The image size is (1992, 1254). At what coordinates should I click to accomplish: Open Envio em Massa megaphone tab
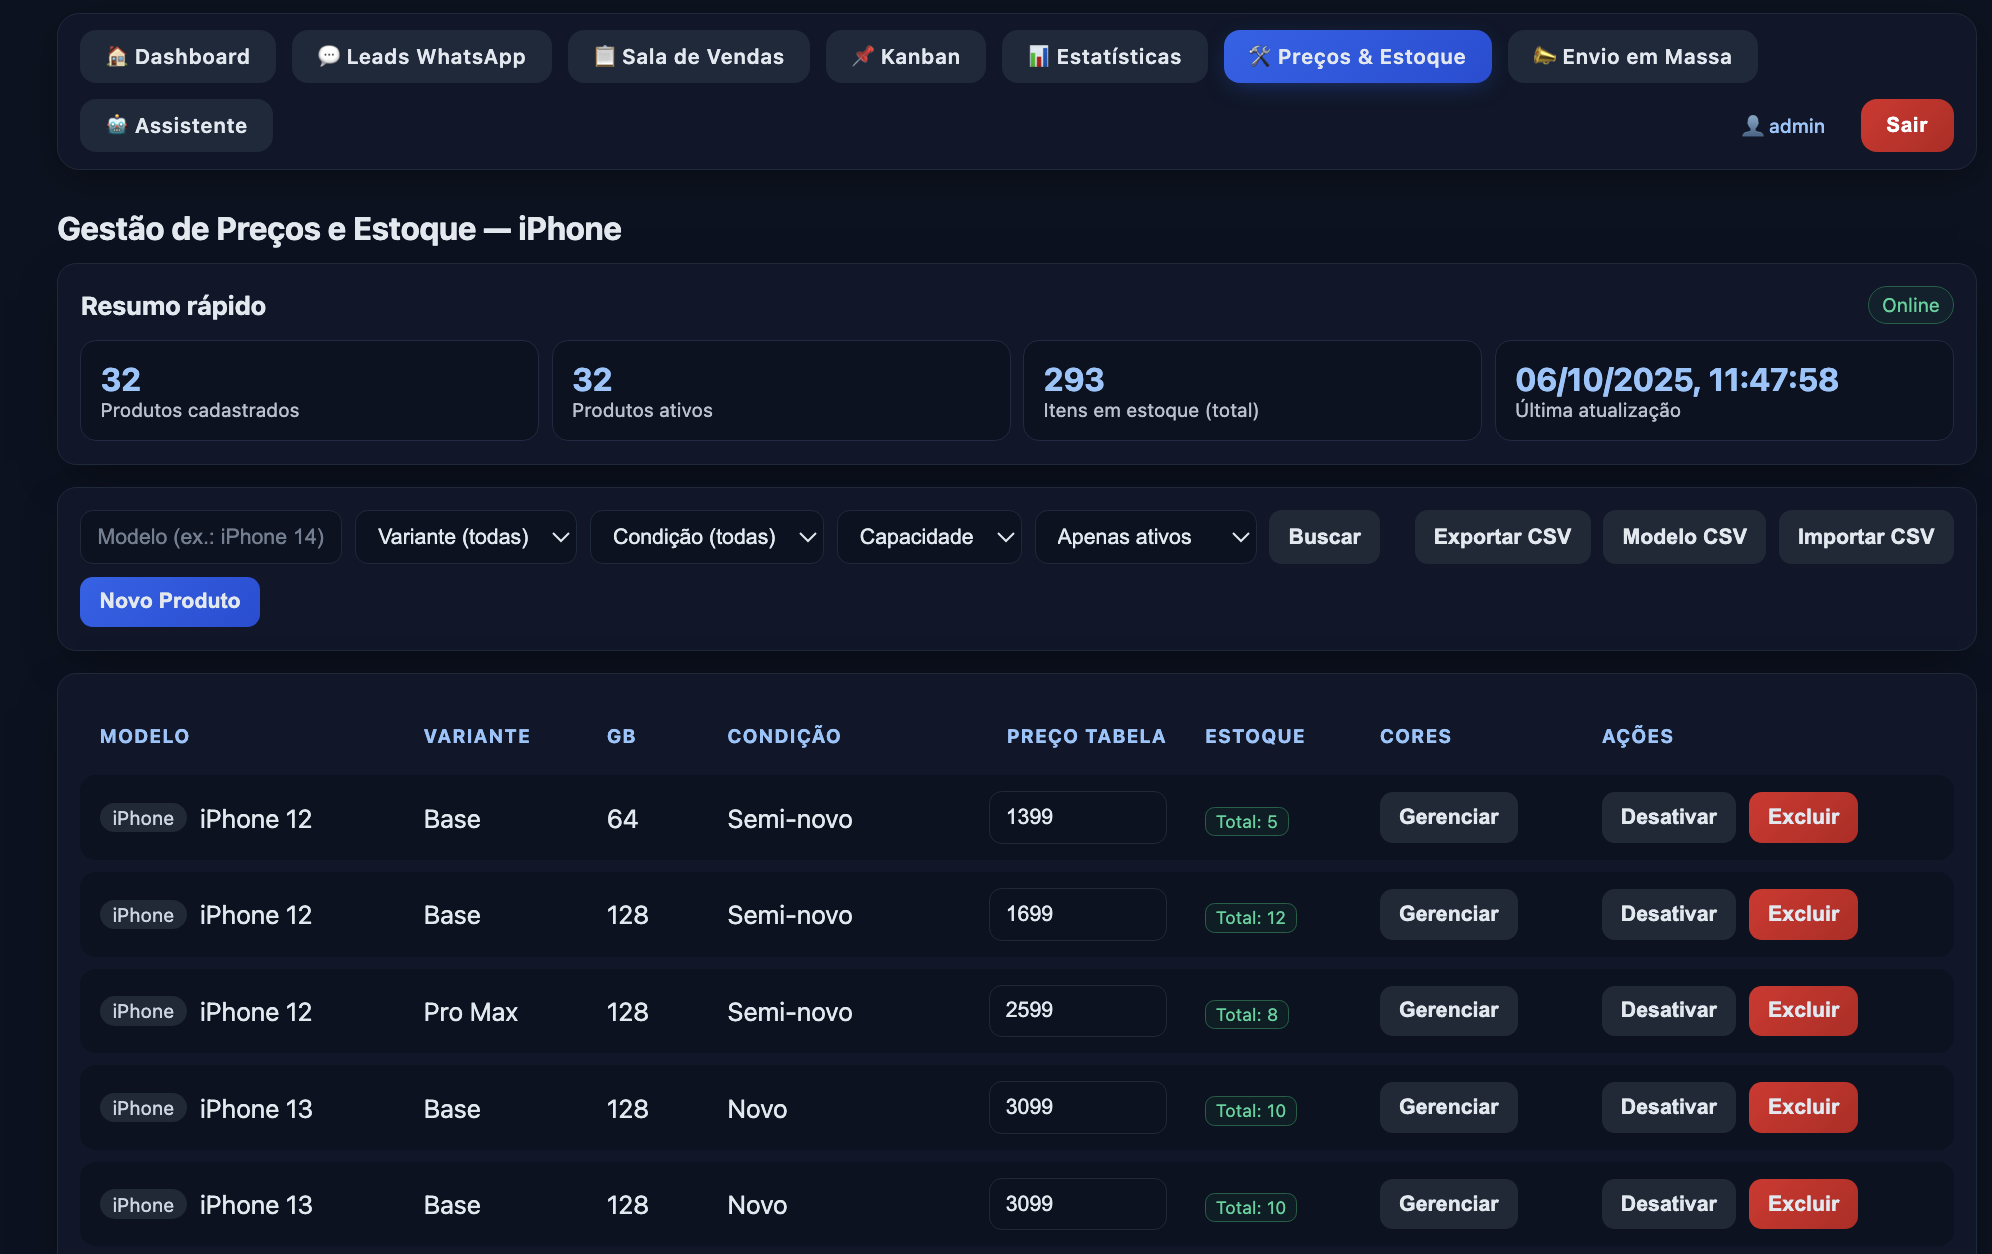(x=1632, y=57)
